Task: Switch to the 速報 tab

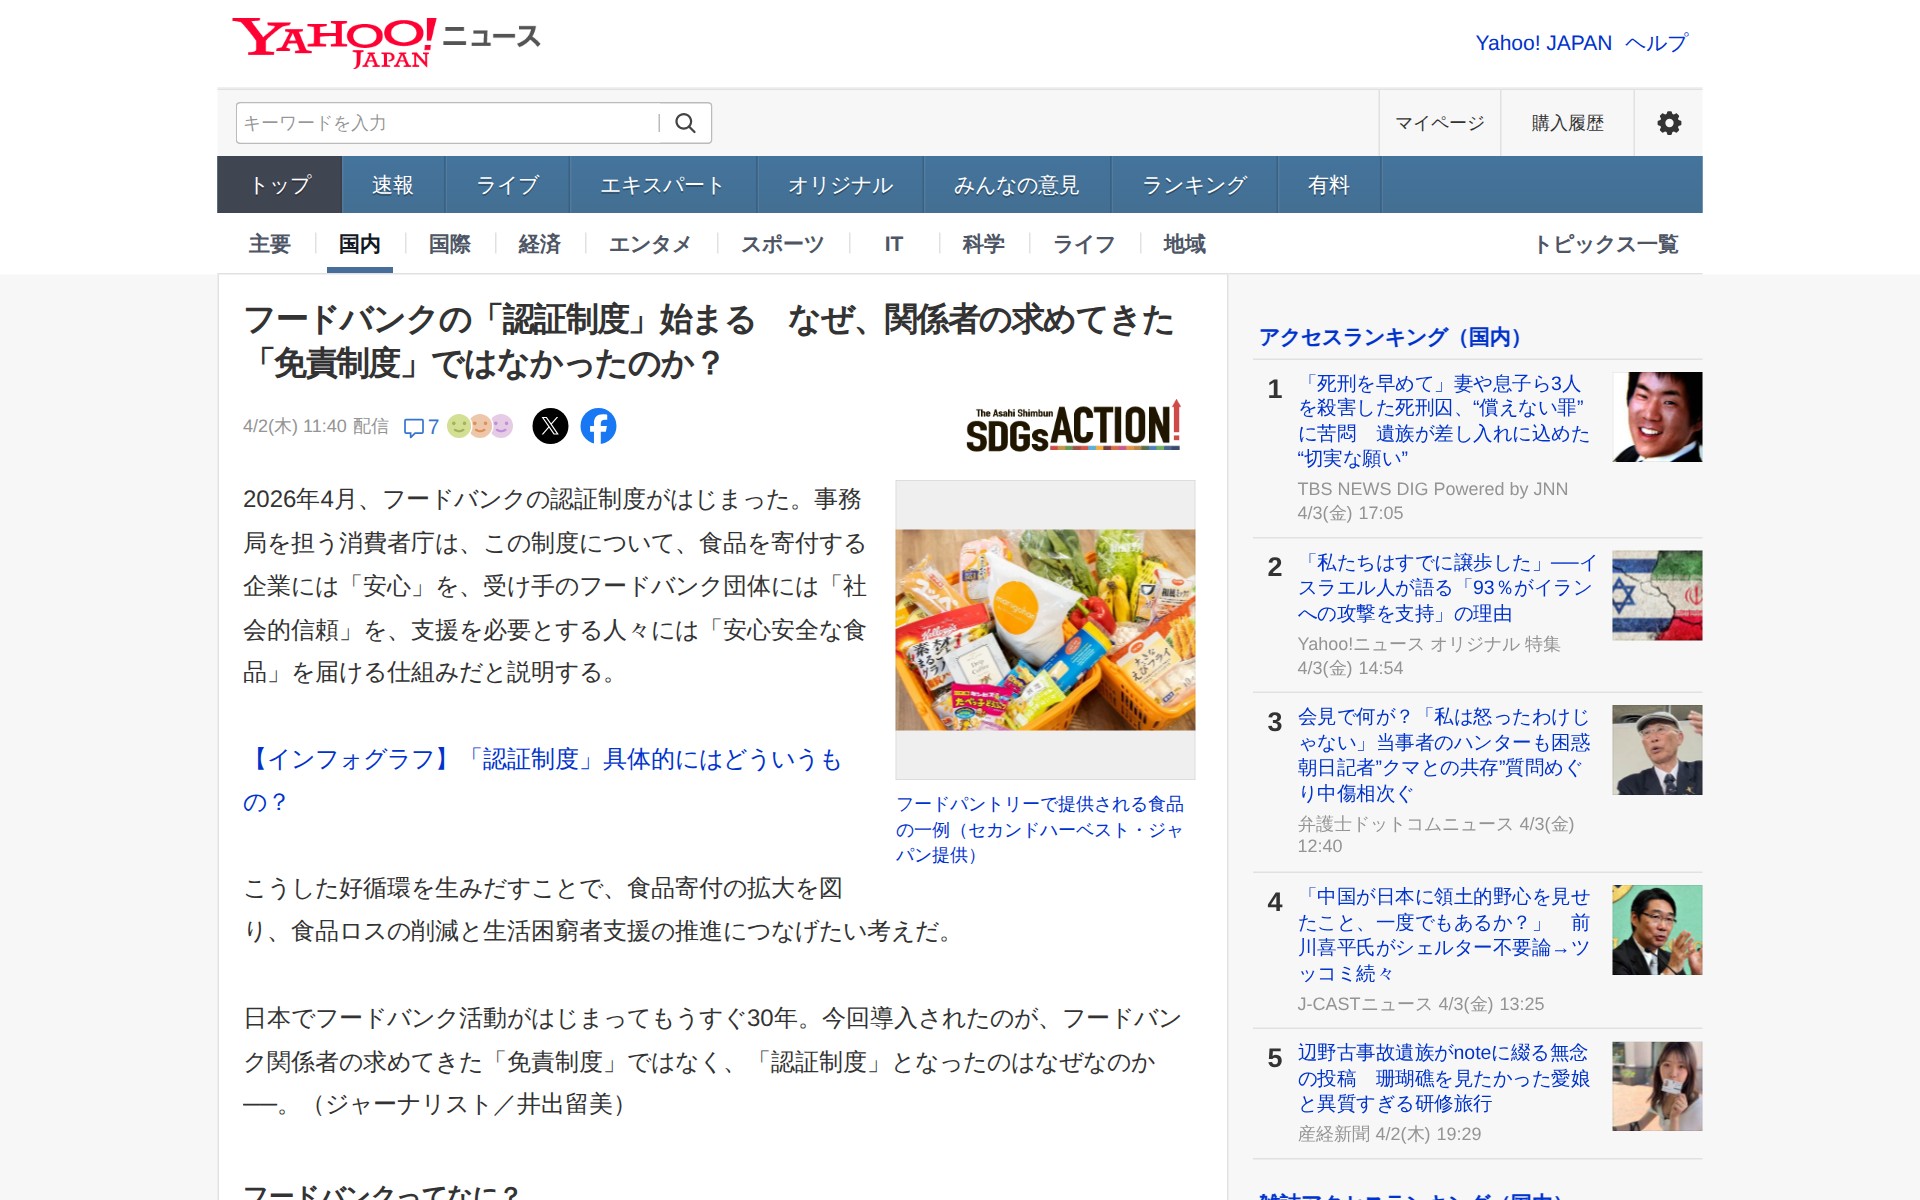Action: click(392, 185)
